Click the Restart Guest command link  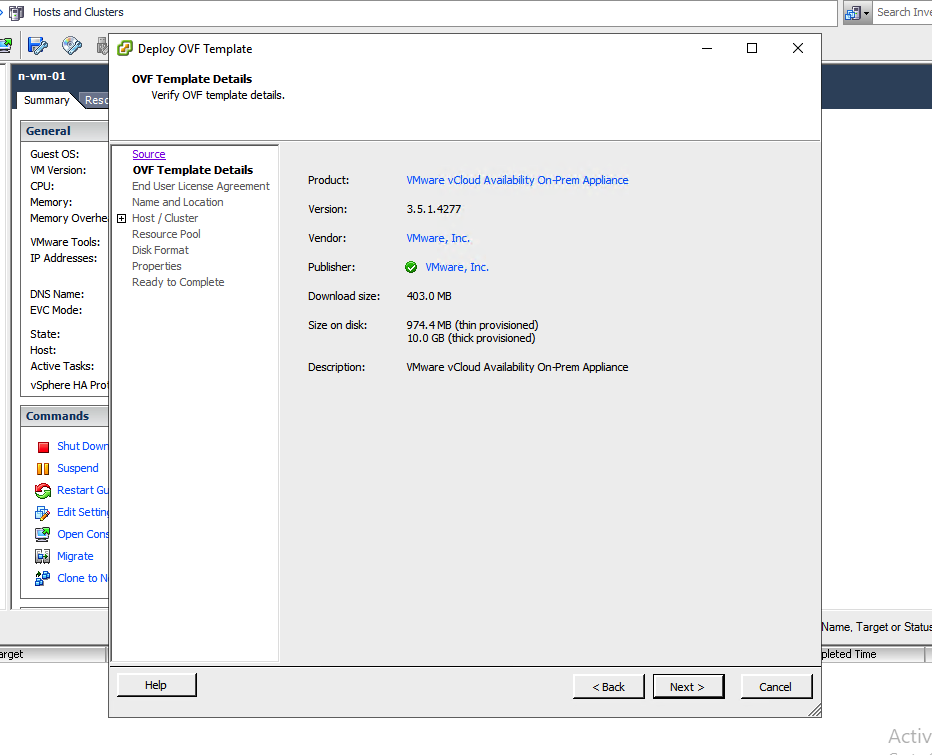83,490
